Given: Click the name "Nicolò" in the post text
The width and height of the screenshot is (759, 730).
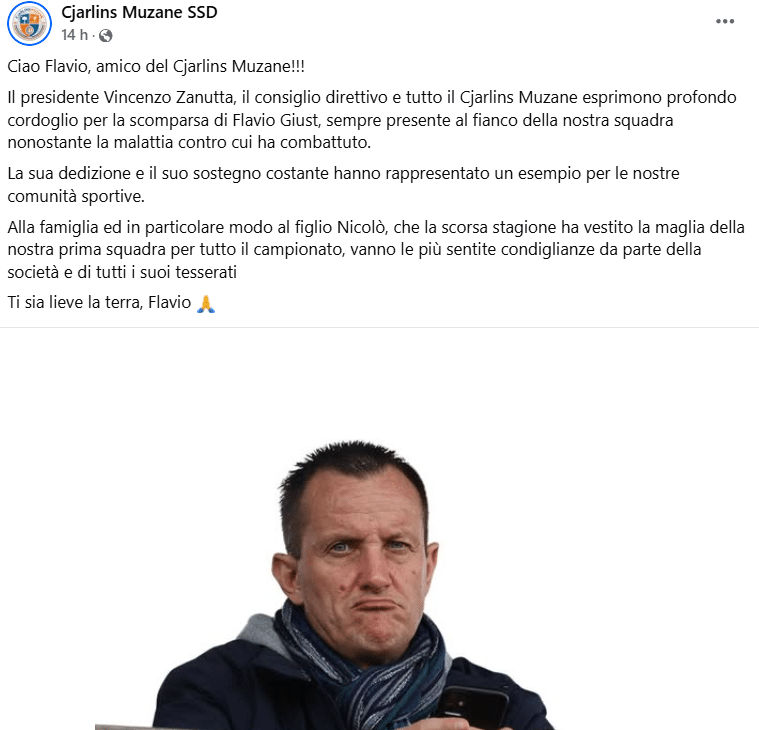Looking at the screenshot, I should click(362, 227).
